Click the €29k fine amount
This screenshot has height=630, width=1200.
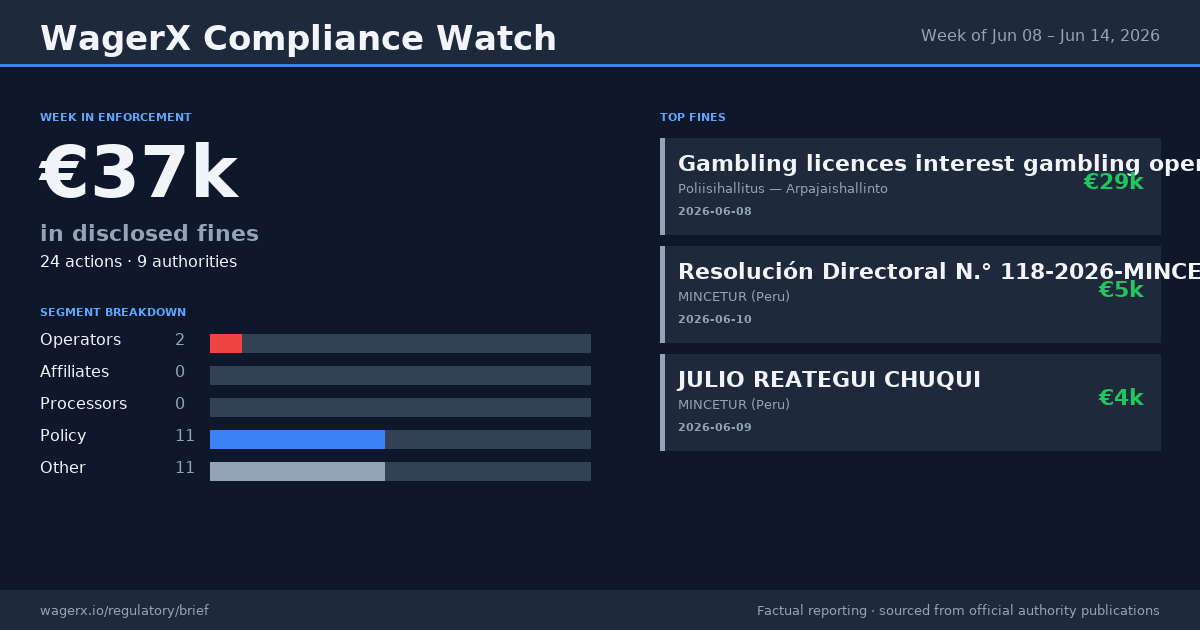[x=1113, y=182]
